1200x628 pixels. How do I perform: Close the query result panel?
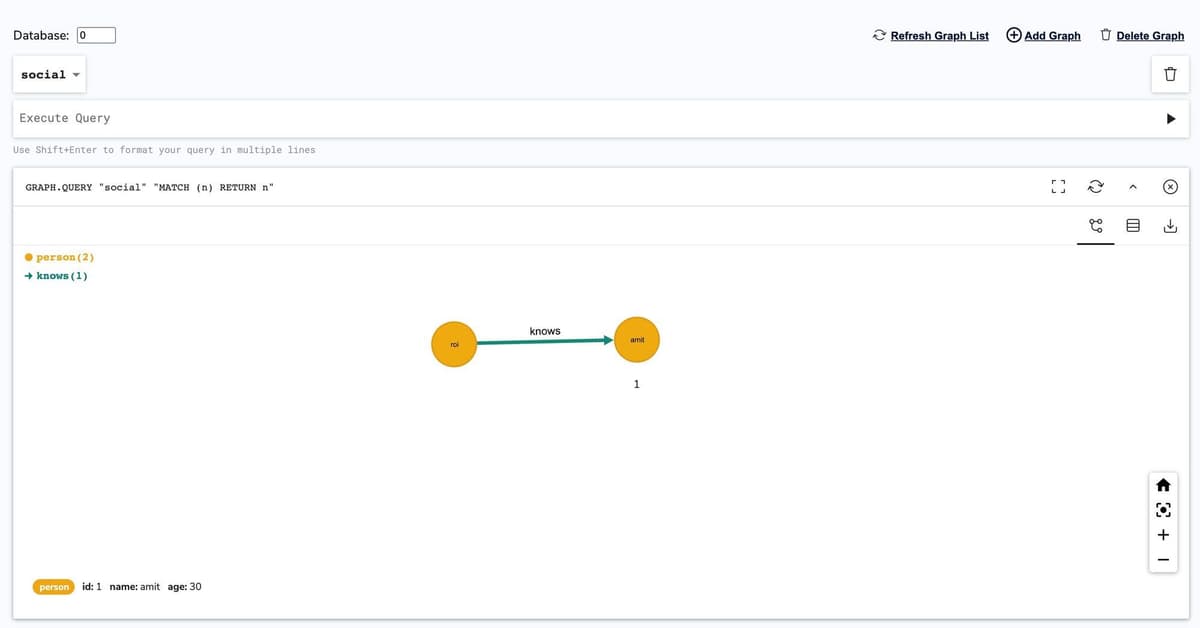click(x=1170, y=187)
